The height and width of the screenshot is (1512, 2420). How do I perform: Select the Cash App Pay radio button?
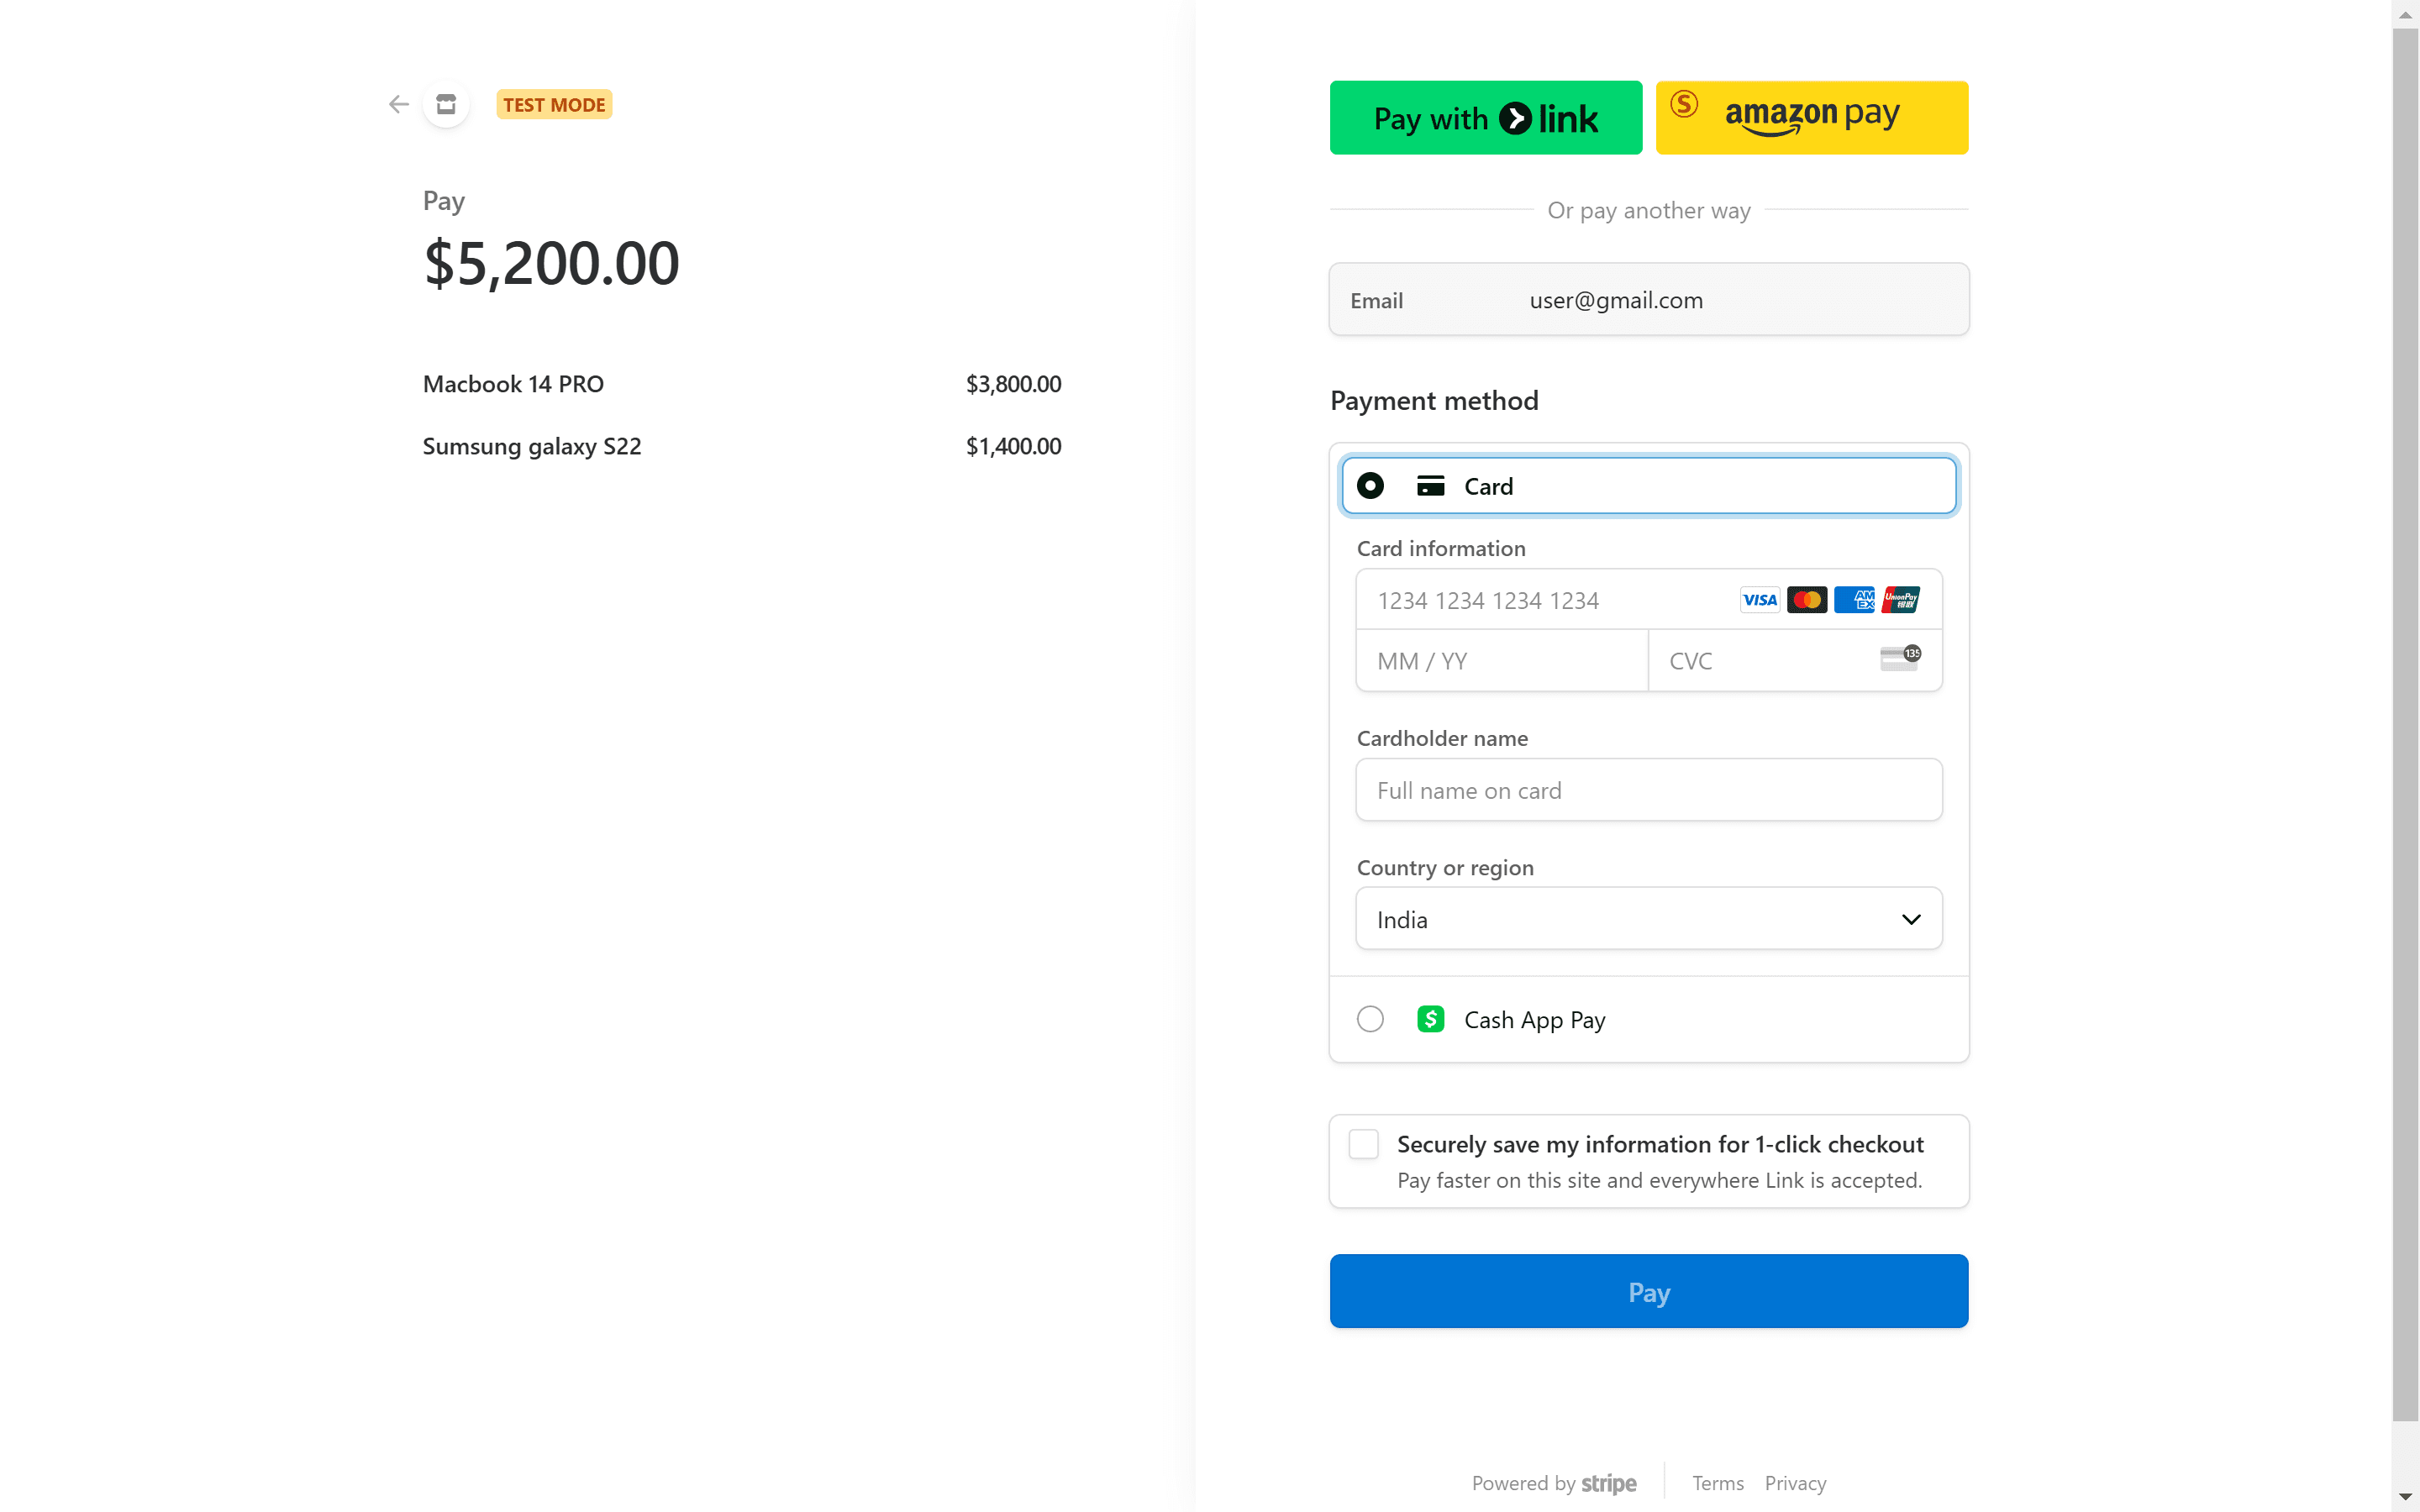point(1370,1019)
